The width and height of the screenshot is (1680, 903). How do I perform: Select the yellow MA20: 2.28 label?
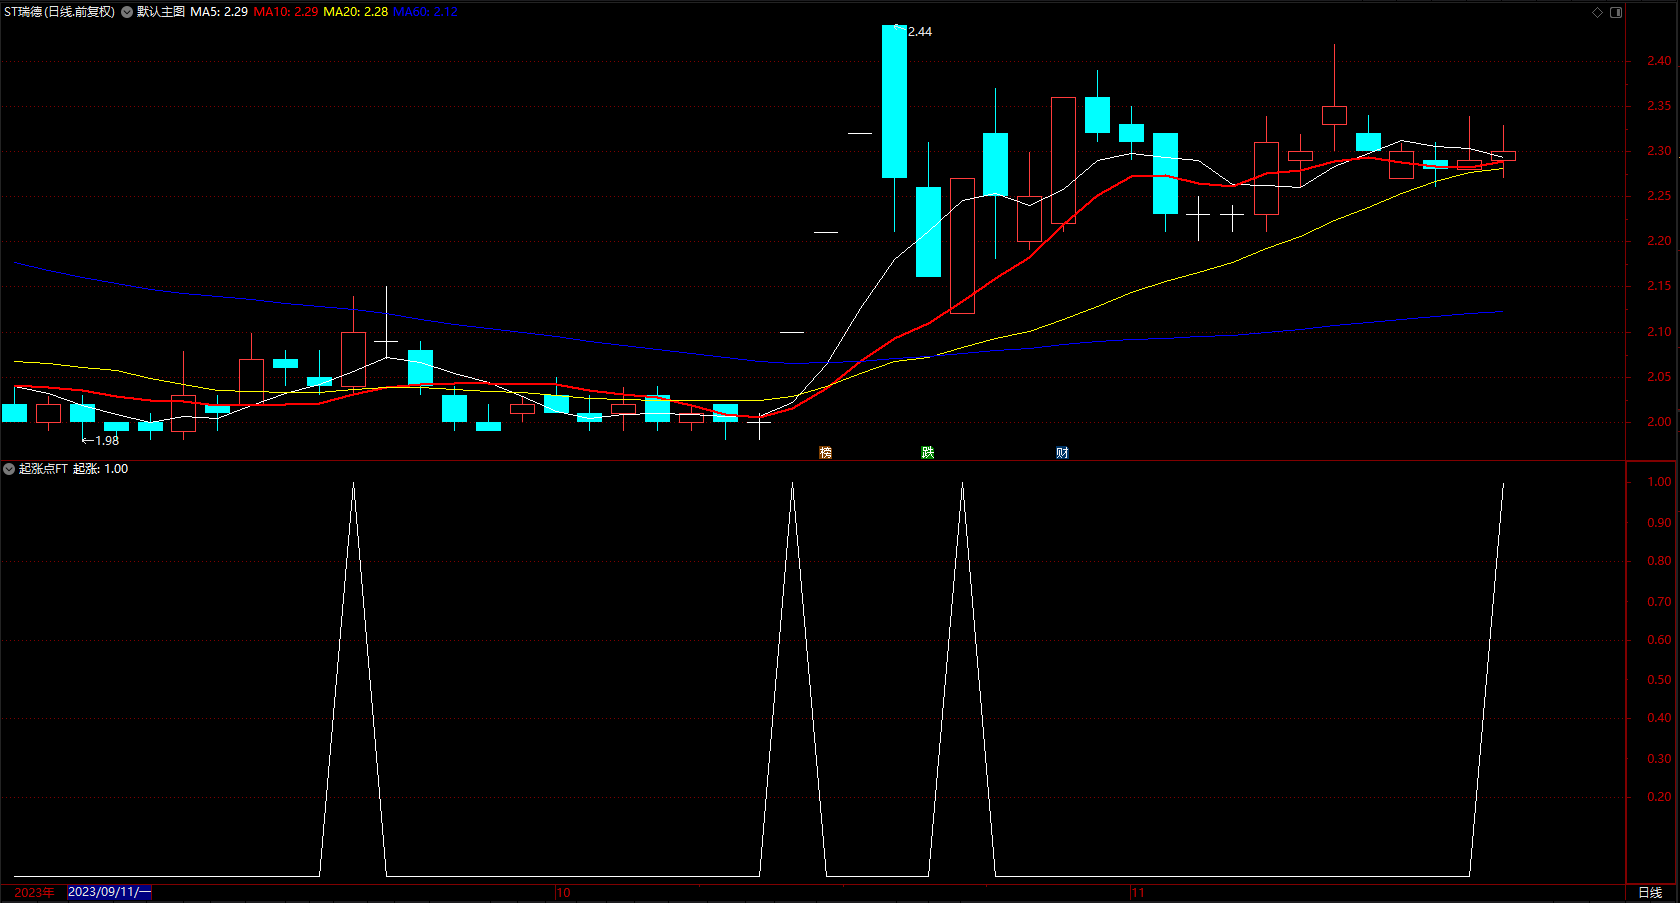(356, 12)
